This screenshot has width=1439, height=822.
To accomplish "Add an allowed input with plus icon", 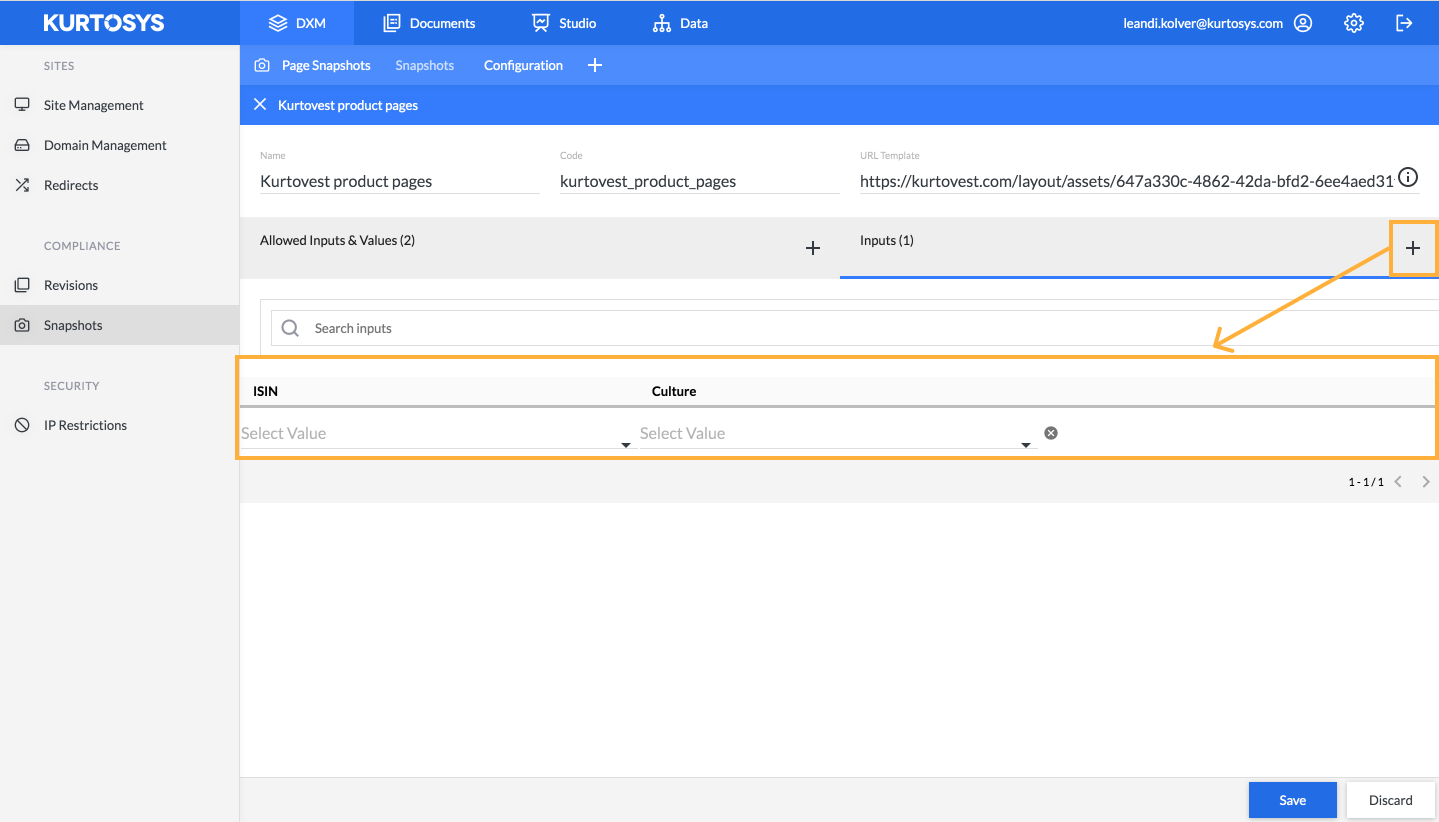I will [813, 248].
